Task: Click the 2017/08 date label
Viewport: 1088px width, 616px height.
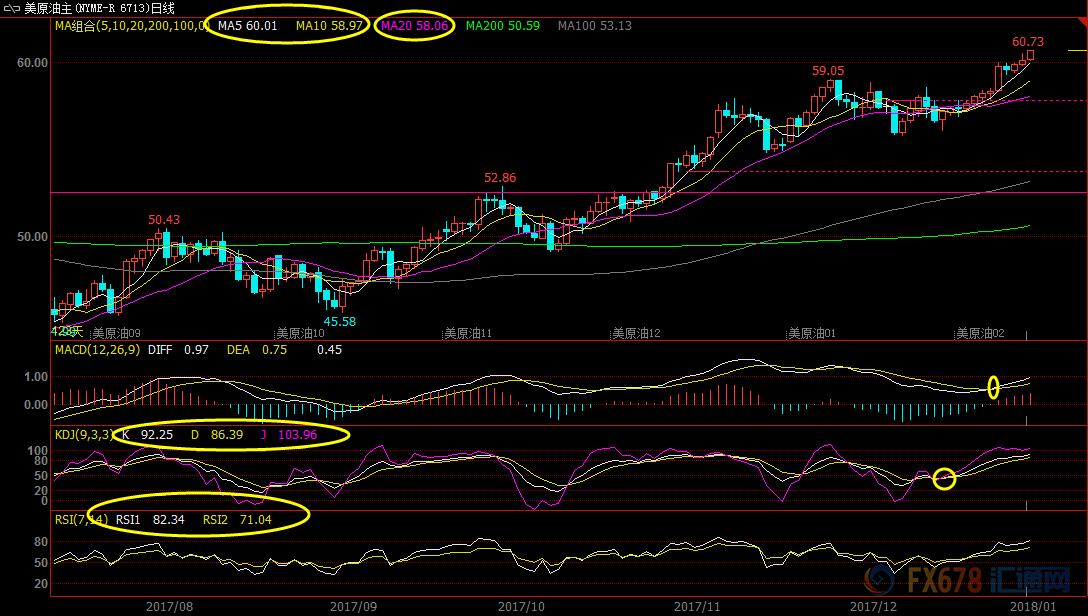Action: (169, 607)
